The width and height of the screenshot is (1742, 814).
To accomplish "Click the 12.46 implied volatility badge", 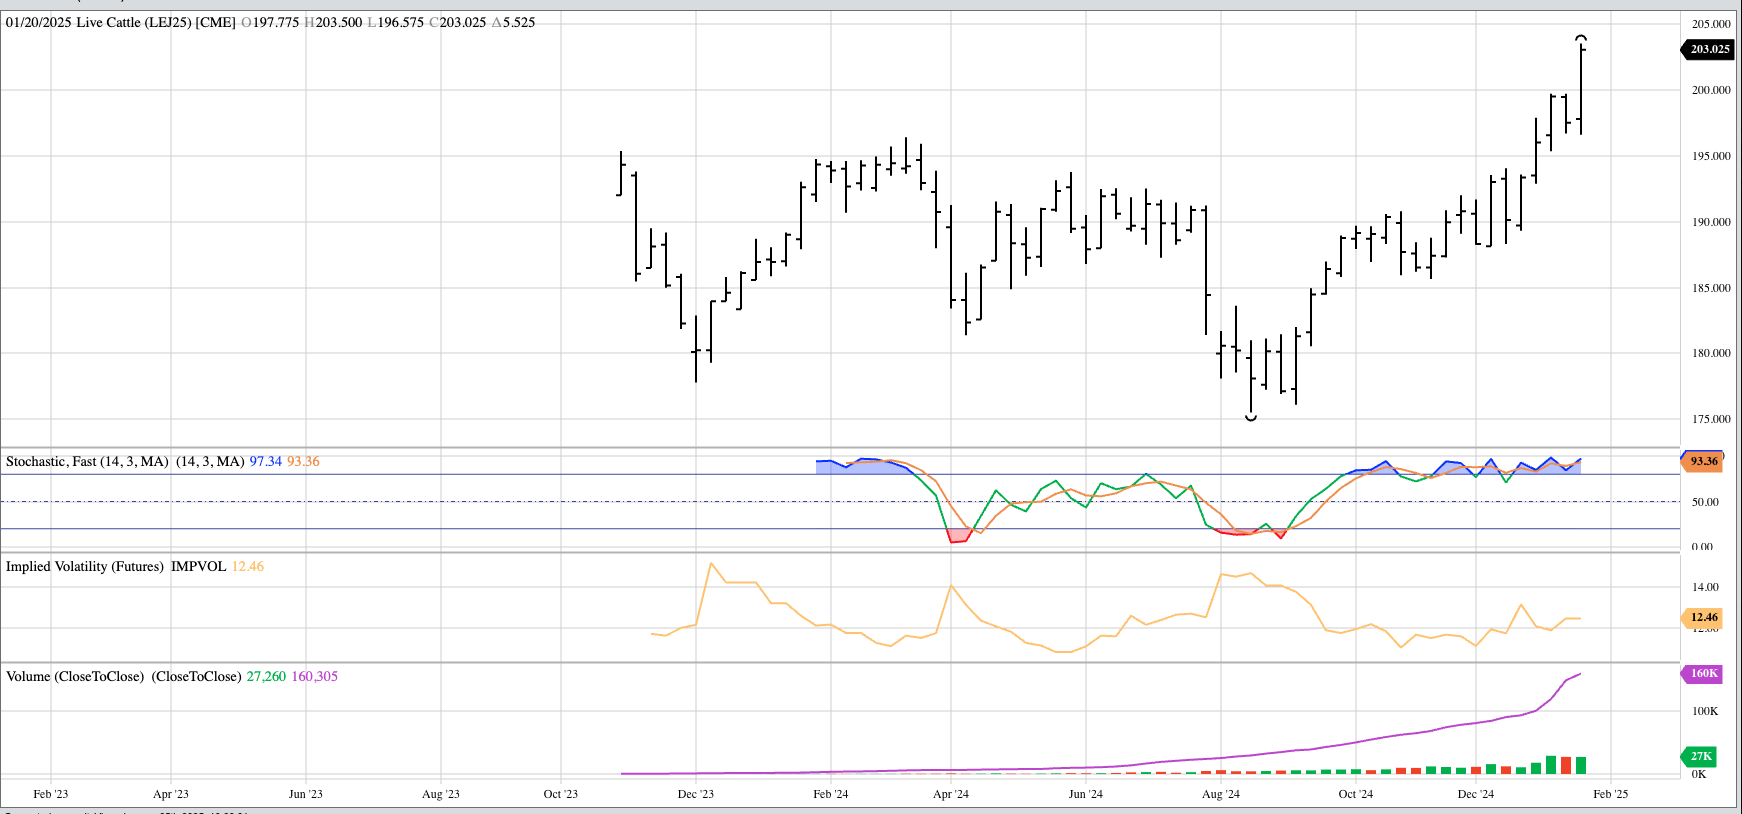I will (x=1704, y=617).
